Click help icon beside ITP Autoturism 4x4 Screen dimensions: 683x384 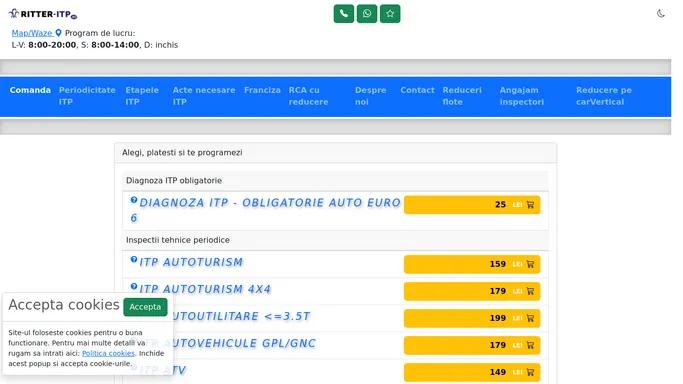pos(134,286)
